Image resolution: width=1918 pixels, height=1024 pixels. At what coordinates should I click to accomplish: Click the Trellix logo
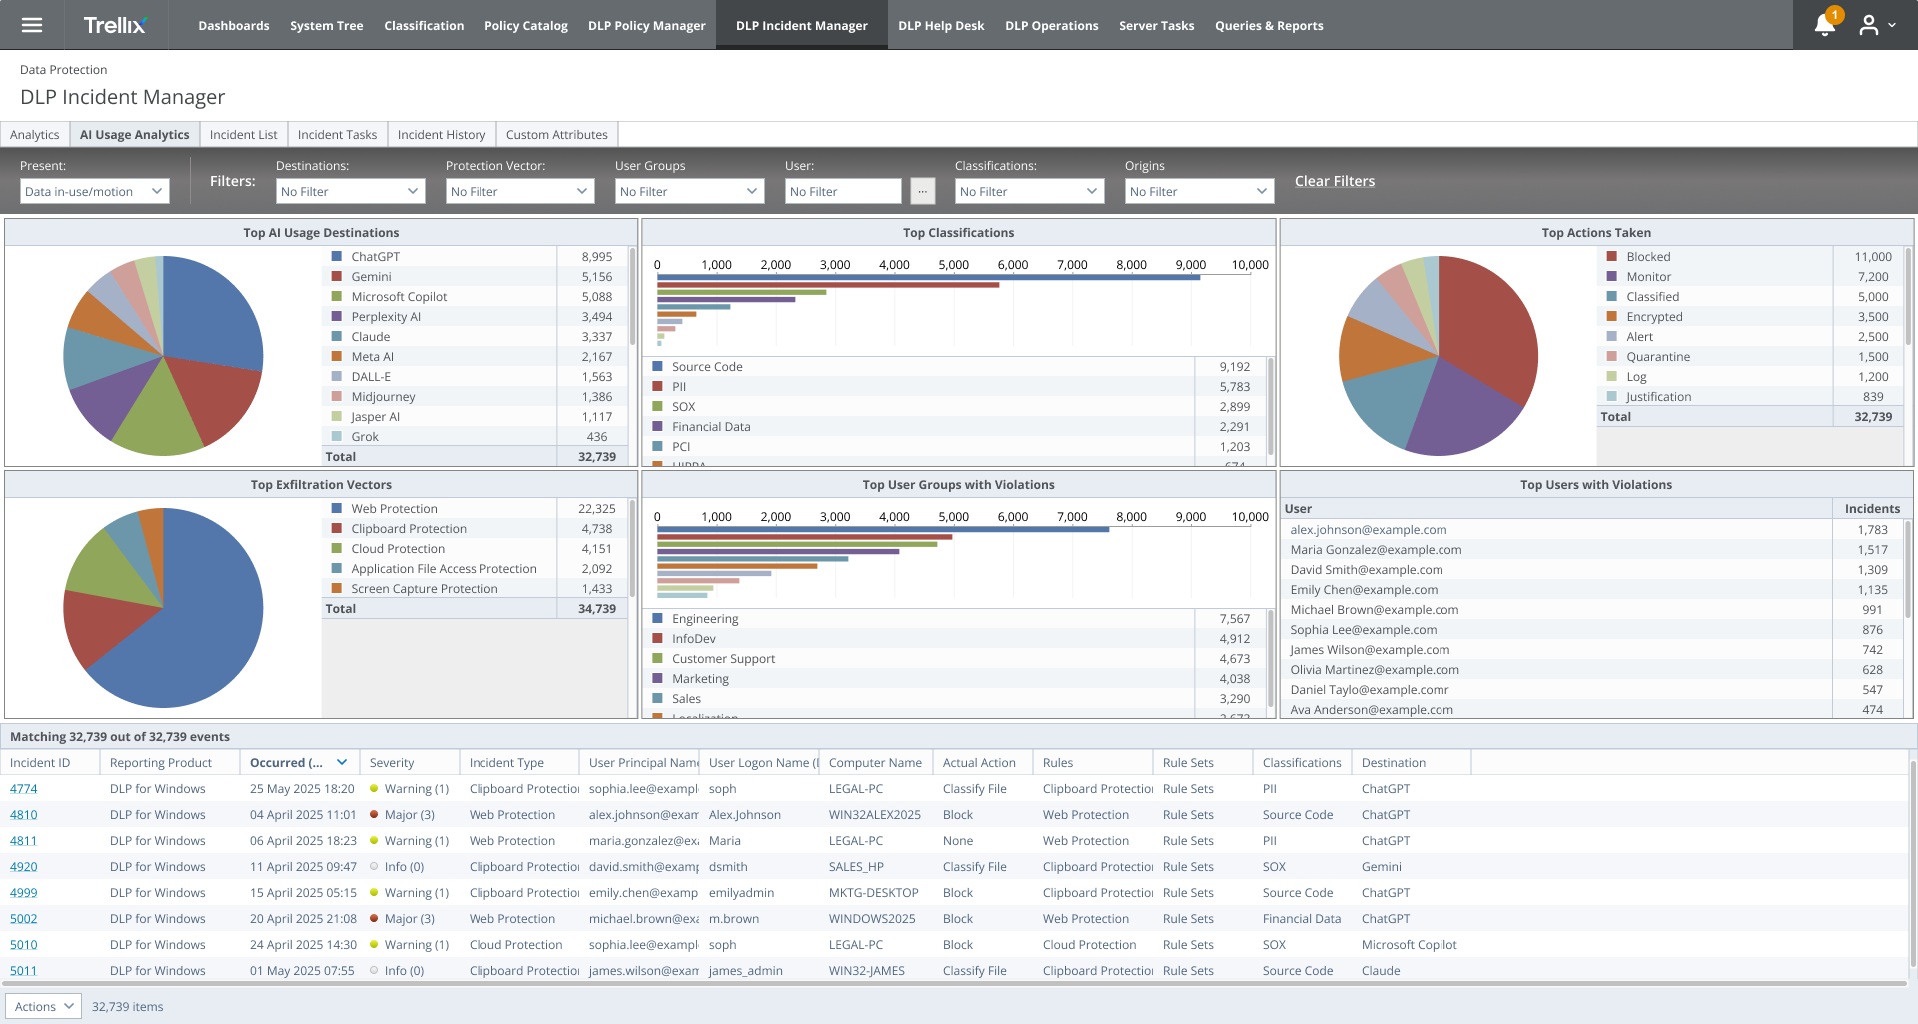pos(115,25)
